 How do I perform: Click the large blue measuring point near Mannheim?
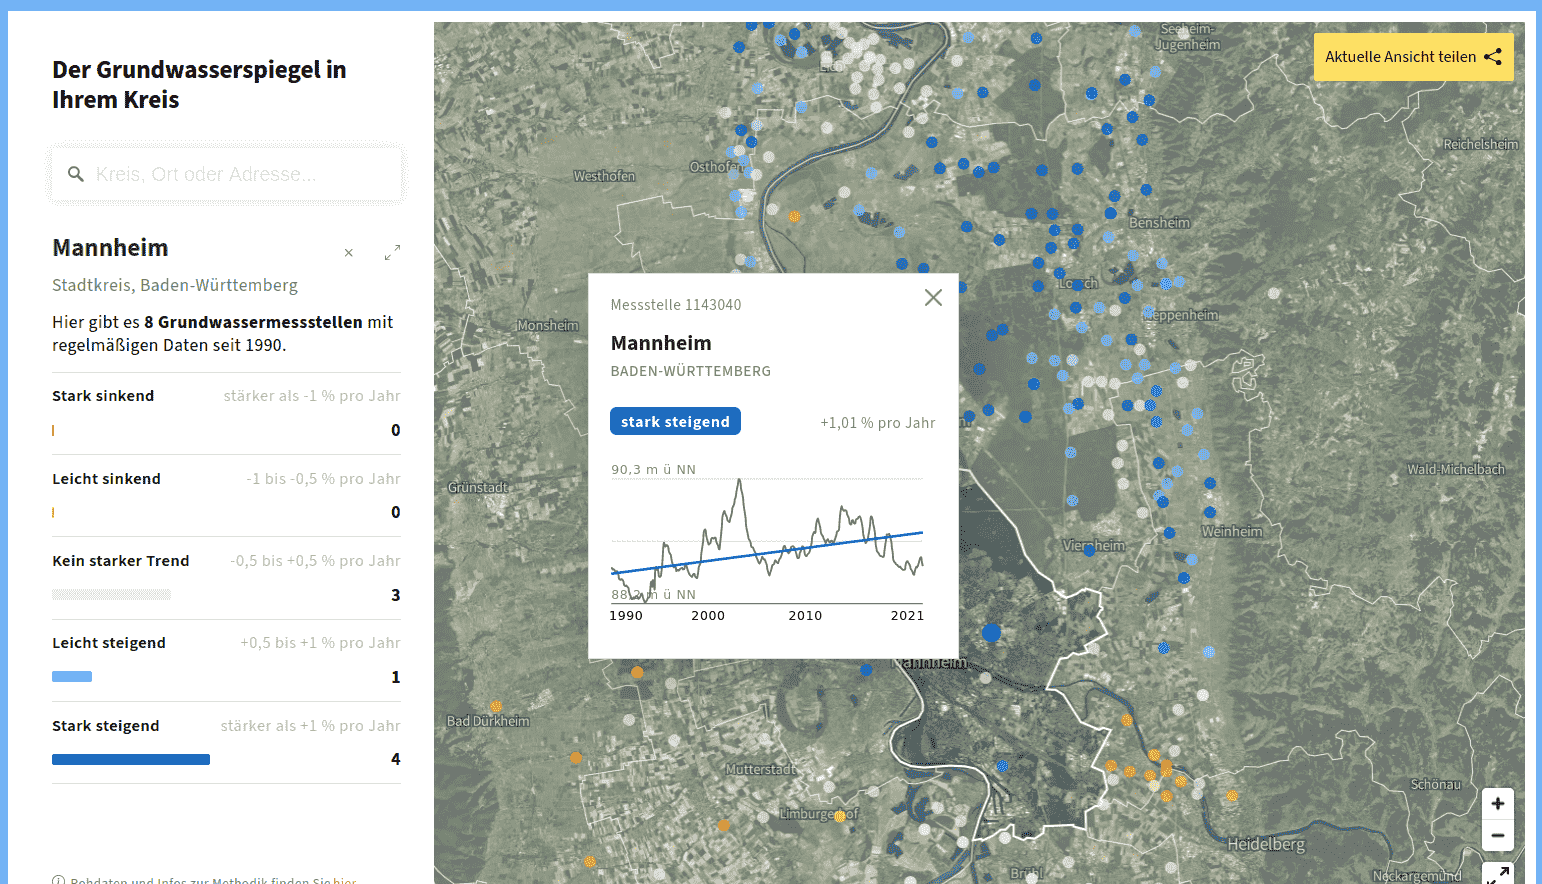click(991, 632)
